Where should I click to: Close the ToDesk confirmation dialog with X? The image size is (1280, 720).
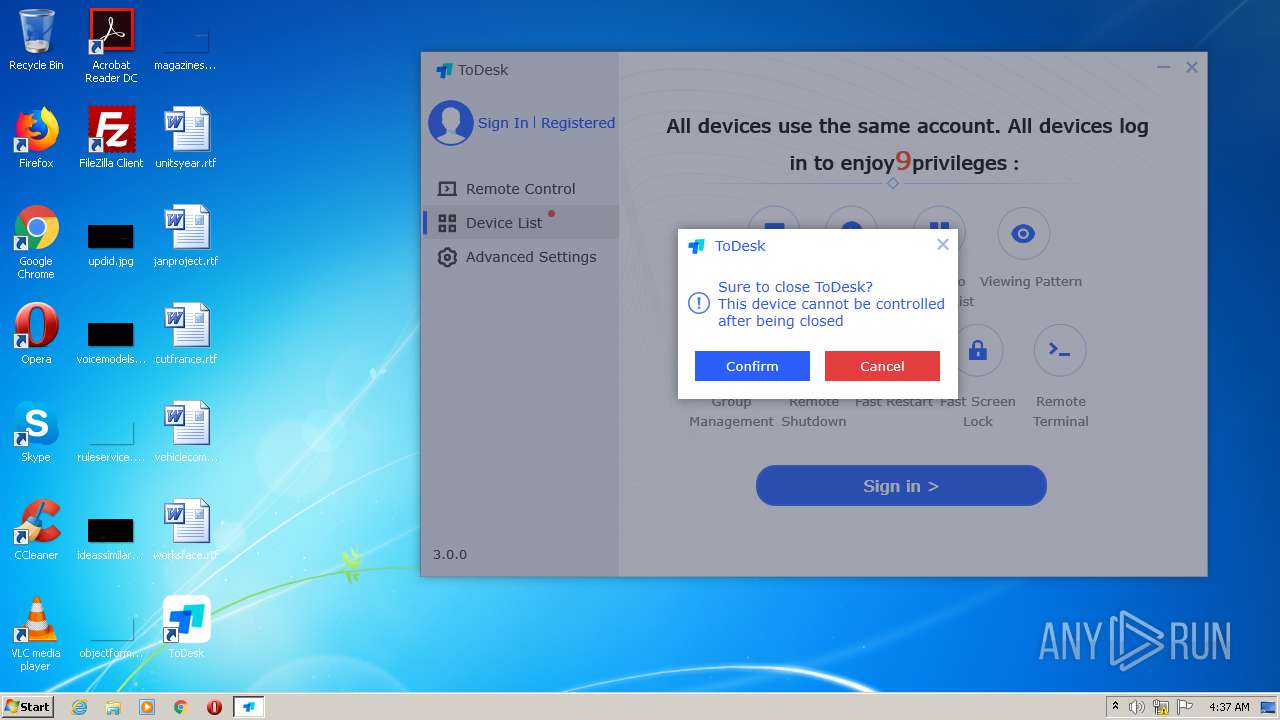point(942,244)
